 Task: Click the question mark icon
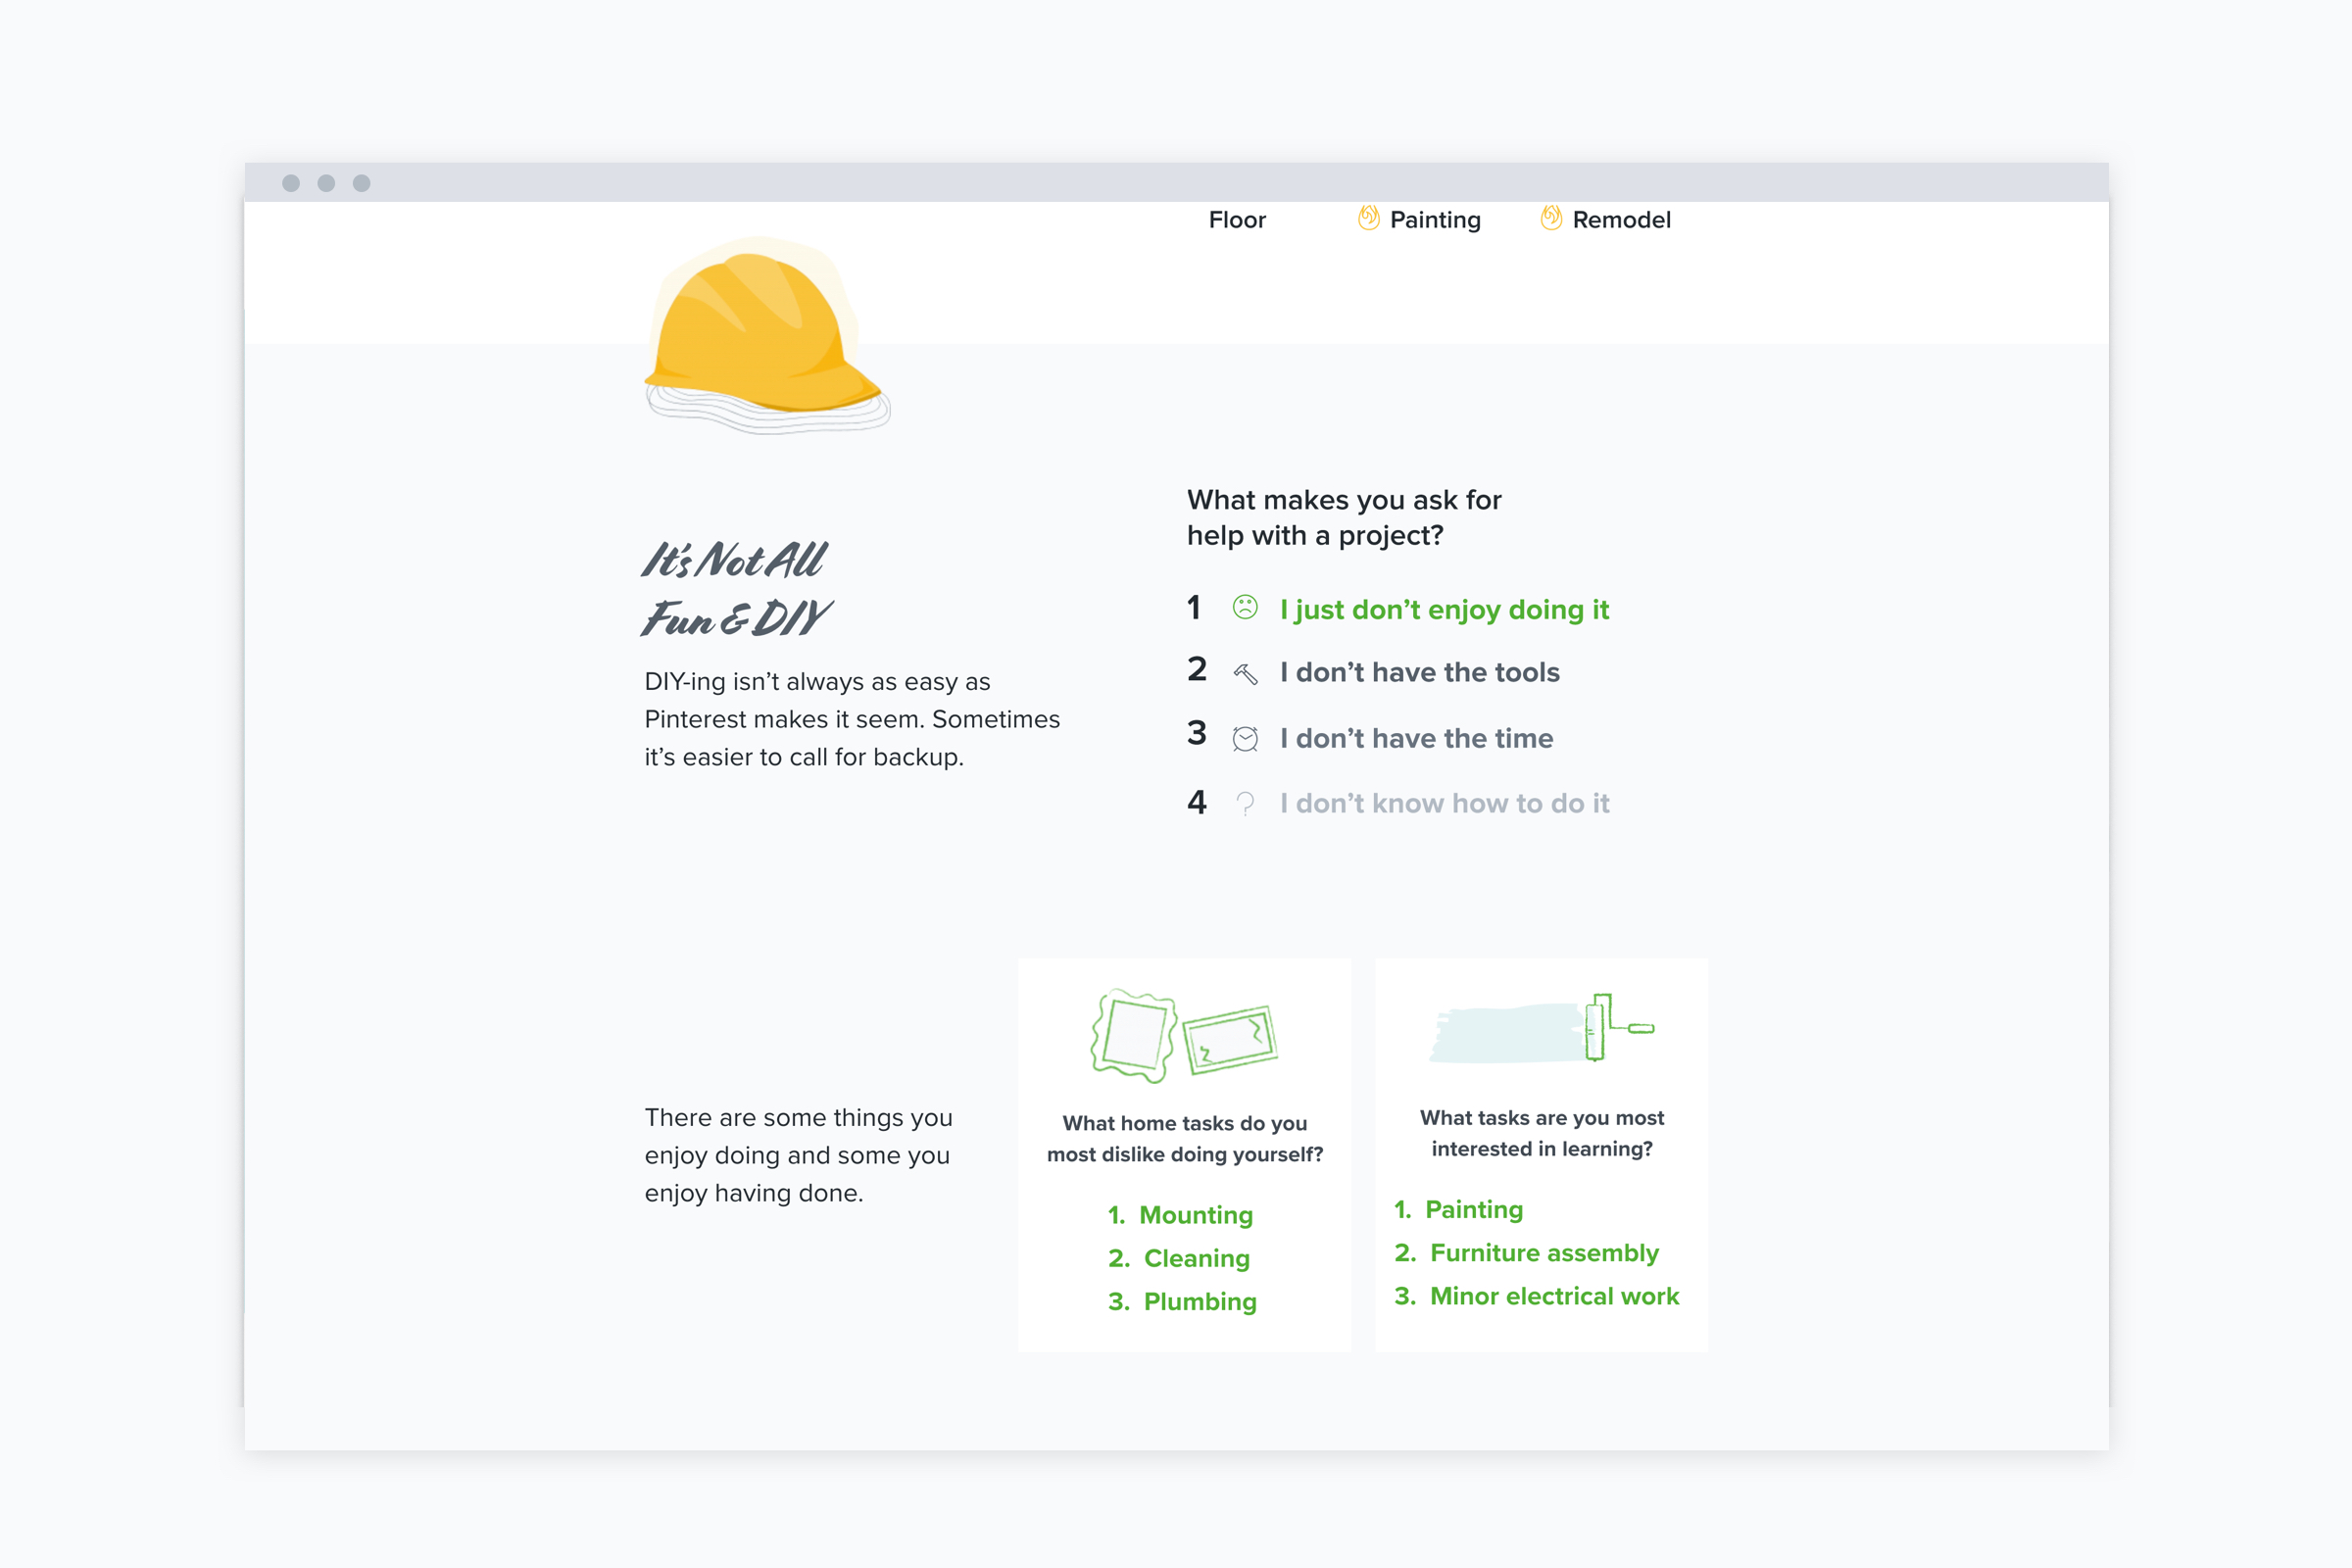click(1245, 803)
